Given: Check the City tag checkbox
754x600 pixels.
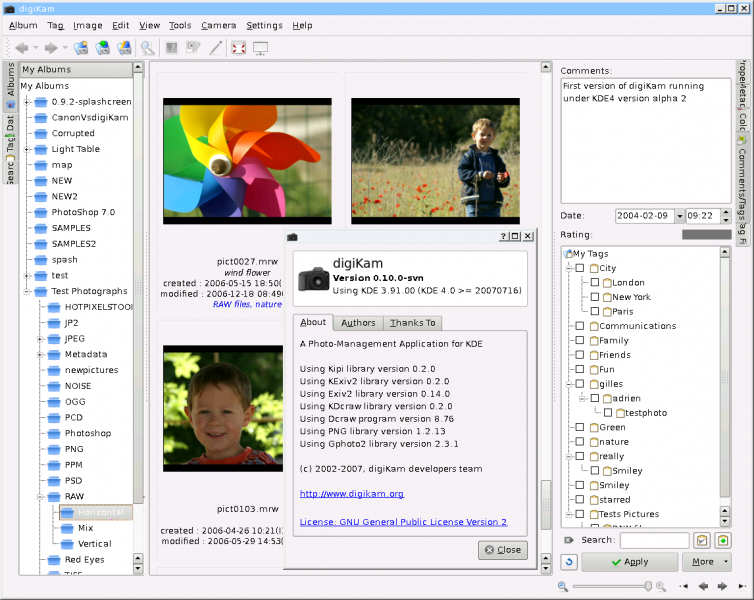Looking at the screenshot, I should pos(580,268).
